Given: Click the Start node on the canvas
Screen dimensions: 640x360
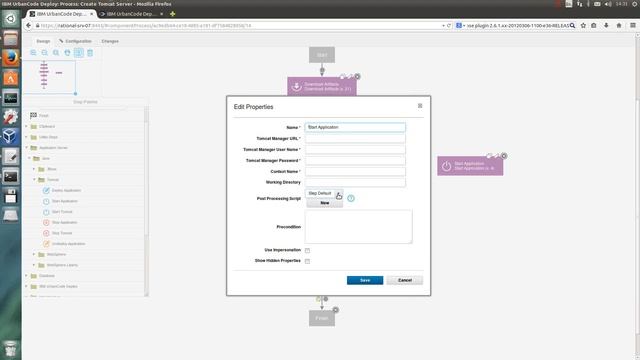Looking at the screenshot, I should point(322,55).
